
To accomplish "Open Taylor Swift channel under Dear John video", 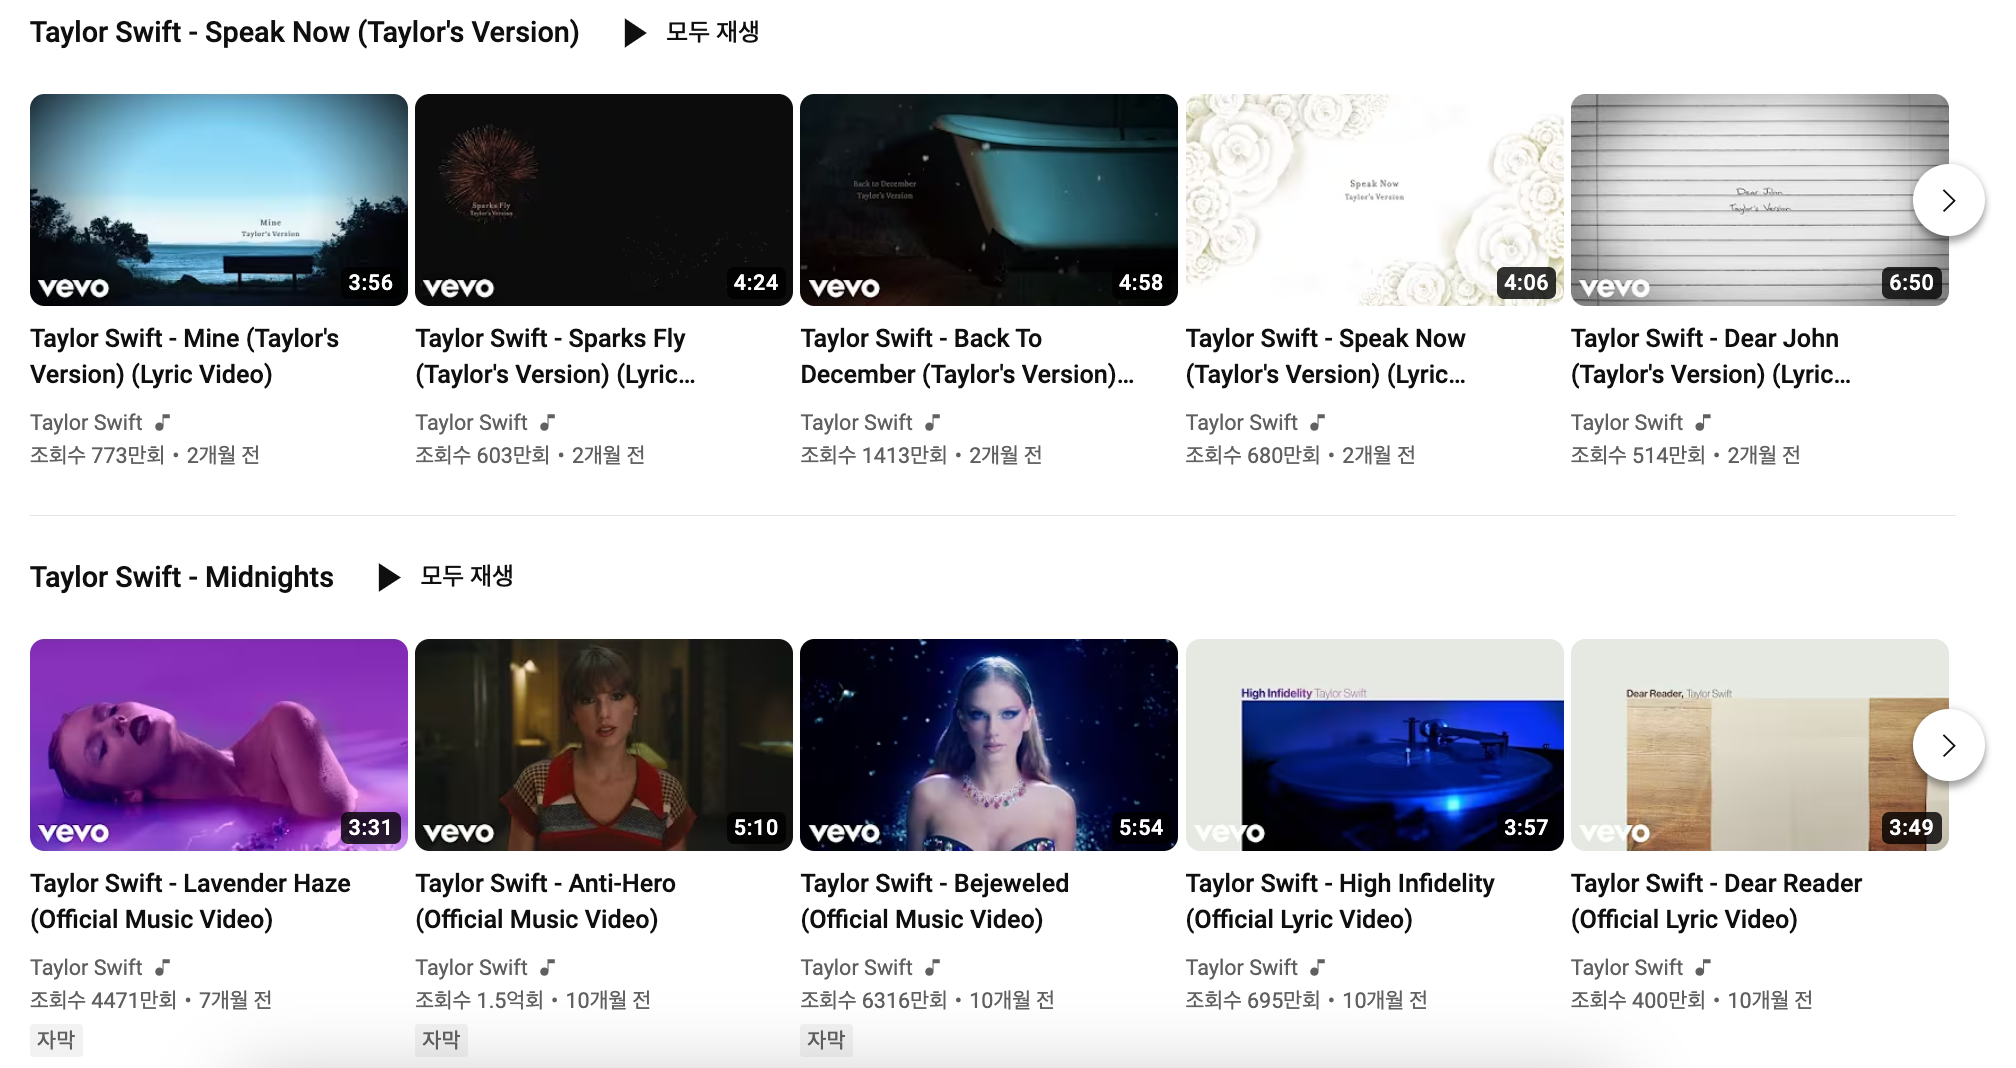I will [x=1627, y=422].
